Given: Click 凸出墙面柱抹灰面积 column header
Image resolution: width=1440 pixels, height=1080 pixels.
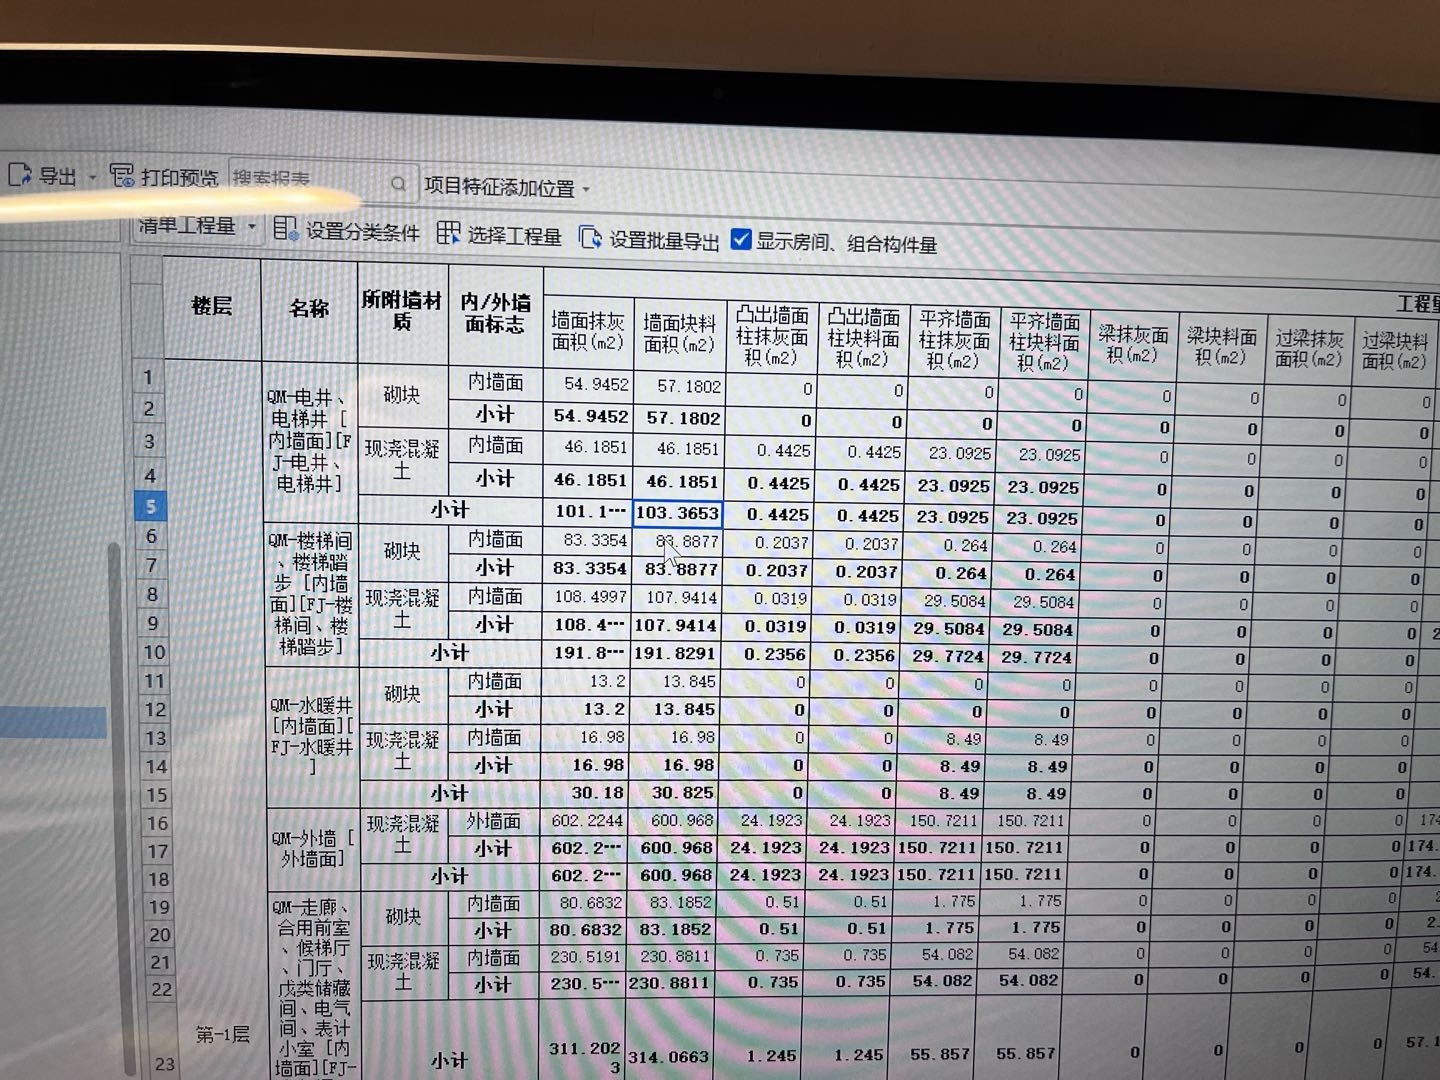Looking at the screenshot, I should click(772, 336).
